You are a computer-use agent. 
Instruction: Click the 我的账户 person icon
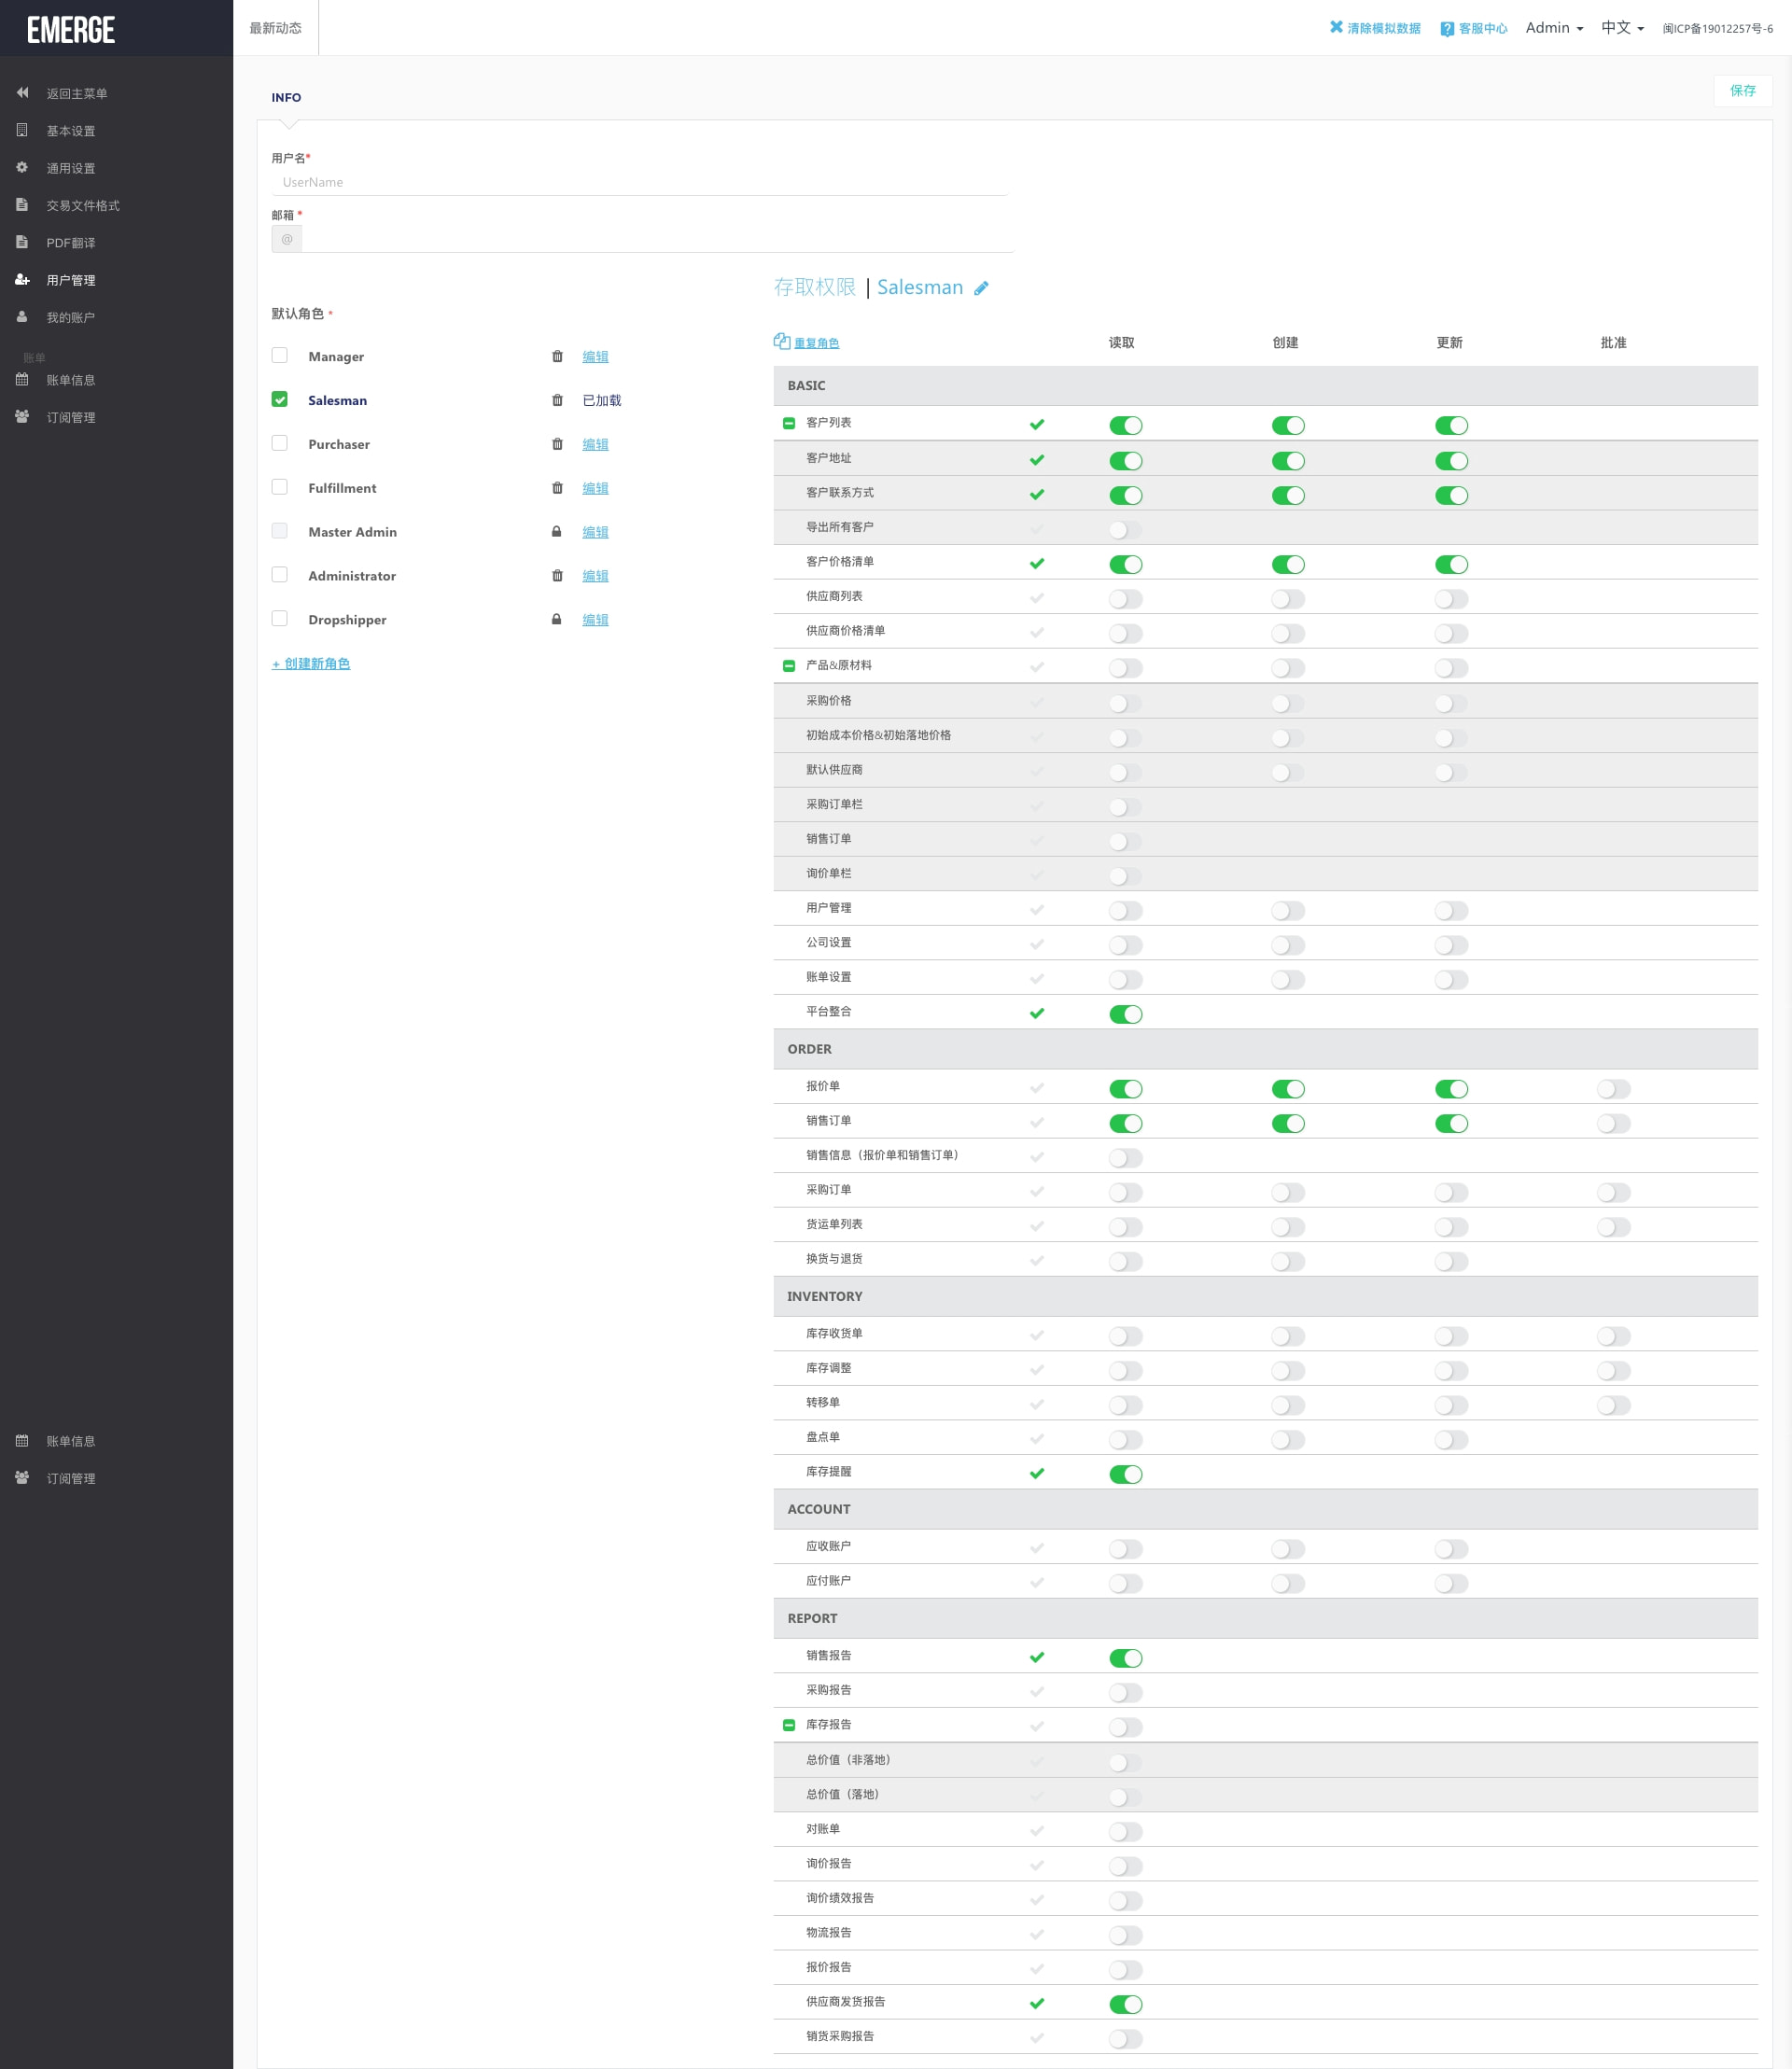pyautogui.click(x=22, y=316)
